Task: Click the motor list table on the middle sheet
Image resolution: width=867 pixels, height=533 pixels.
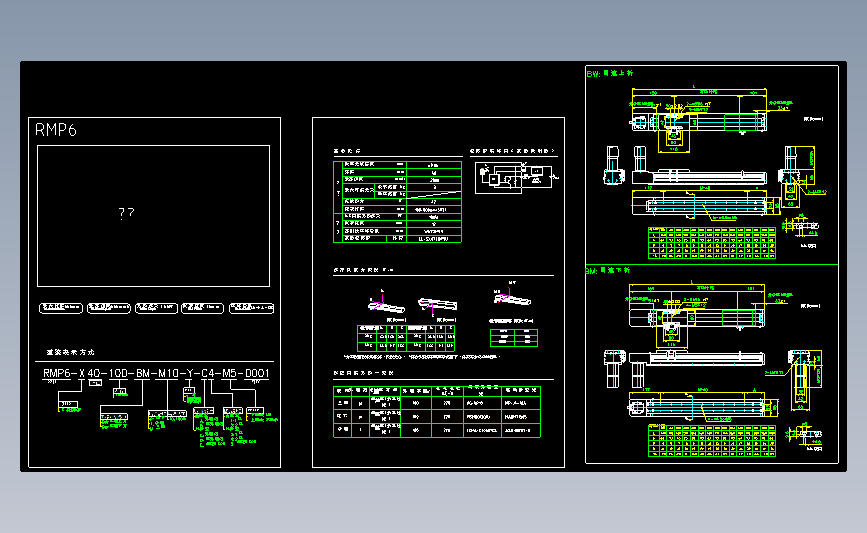Action: [437, 412]
